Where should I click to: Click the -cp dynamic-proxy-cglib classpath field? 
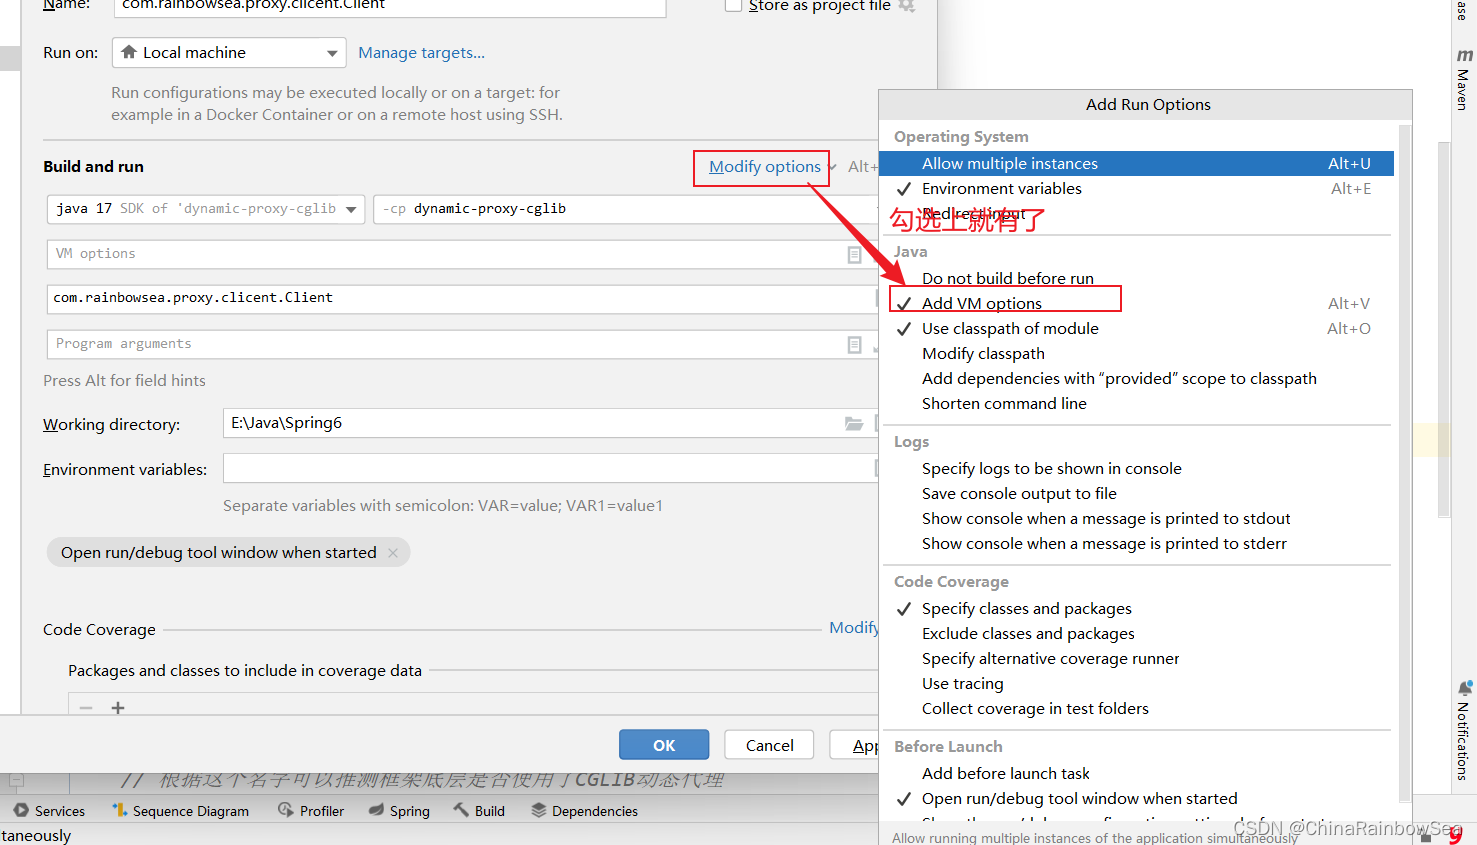(625, 209)
